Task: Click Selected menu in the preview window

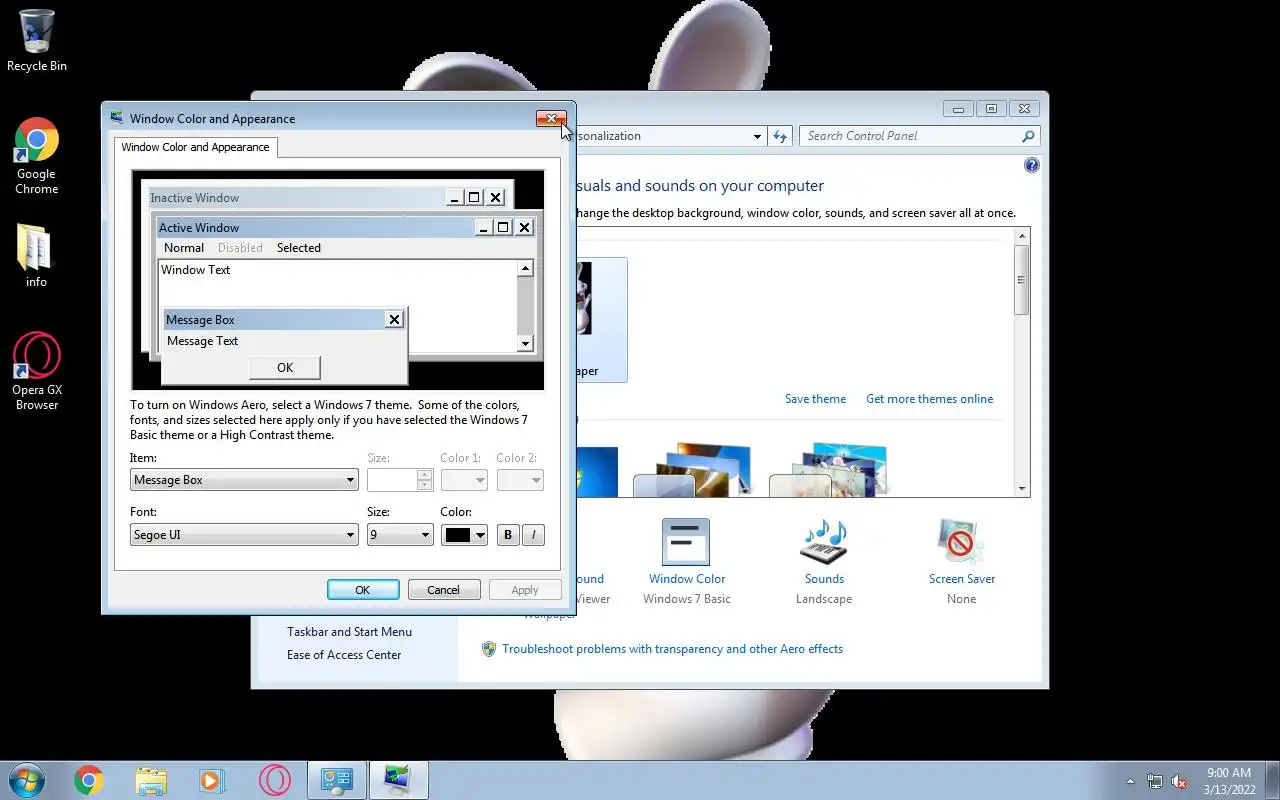Action: [299, 248]
